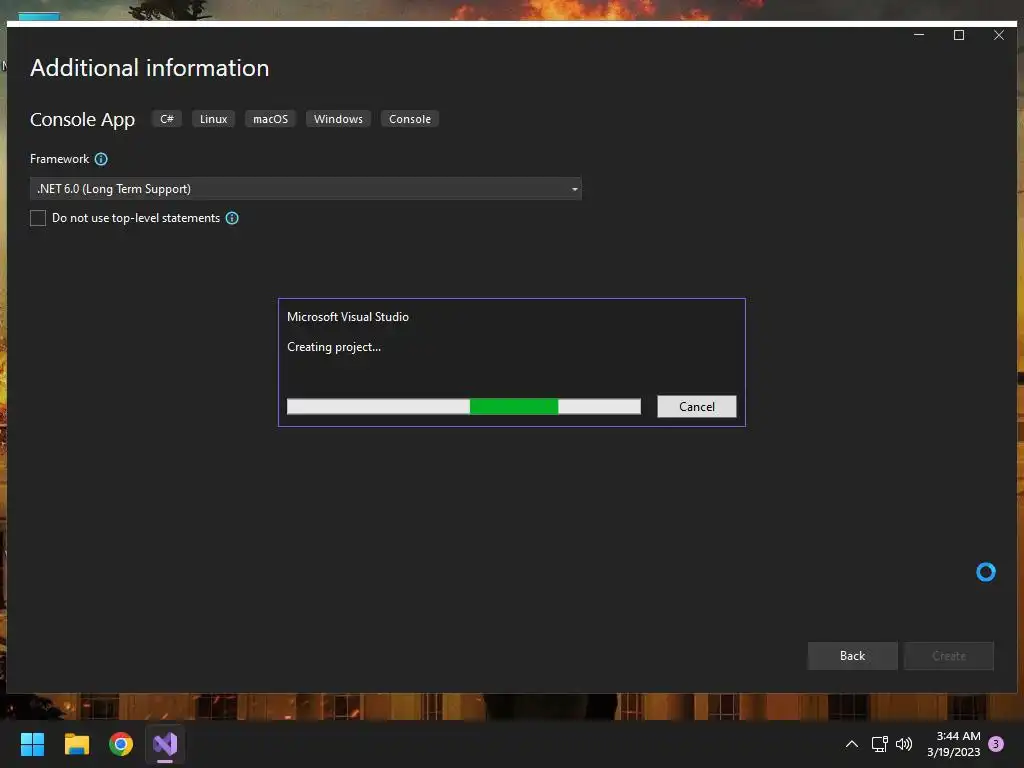Open network status tray icon

point(880,744)
